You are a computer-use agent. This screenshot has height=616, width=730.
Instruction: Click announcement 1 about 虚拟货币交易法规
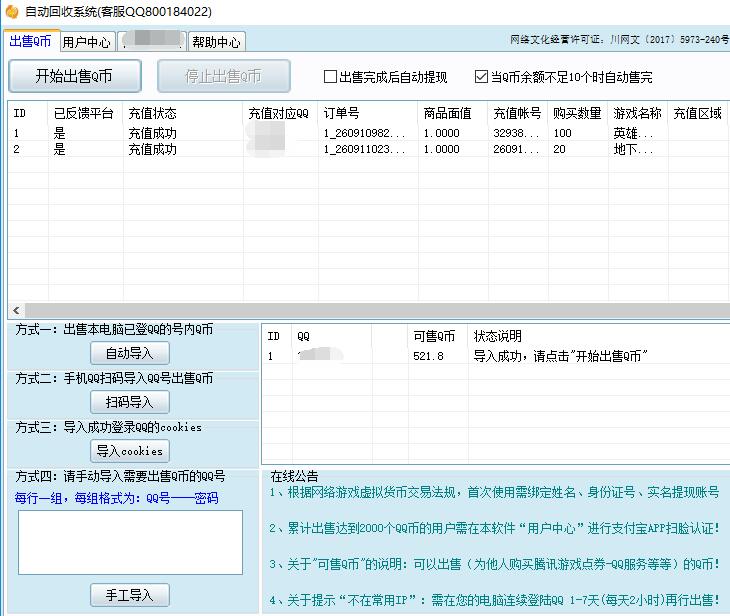click(494, 493)
